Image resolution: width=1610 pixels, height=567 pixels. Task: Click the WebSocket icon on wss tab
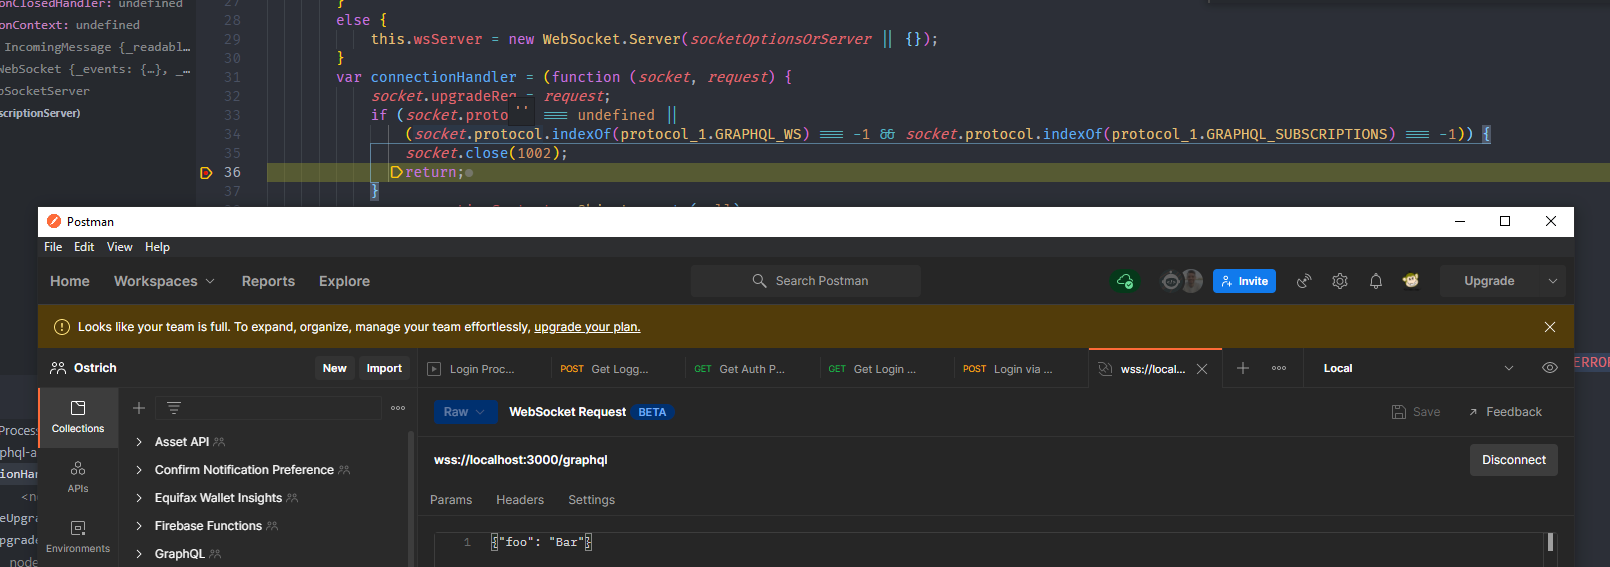pos(1105,369)
